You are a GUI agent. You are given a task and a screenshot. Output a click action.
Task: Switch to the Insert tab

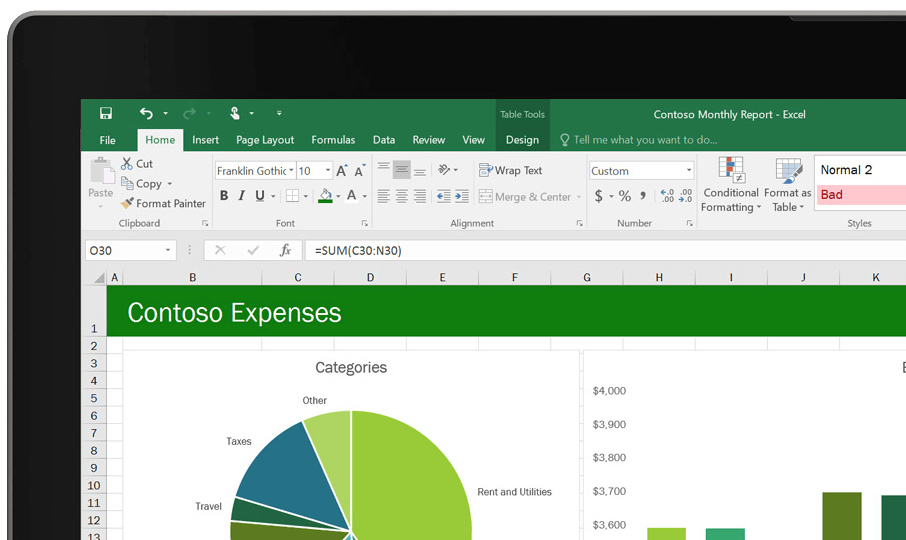[205, 140]
